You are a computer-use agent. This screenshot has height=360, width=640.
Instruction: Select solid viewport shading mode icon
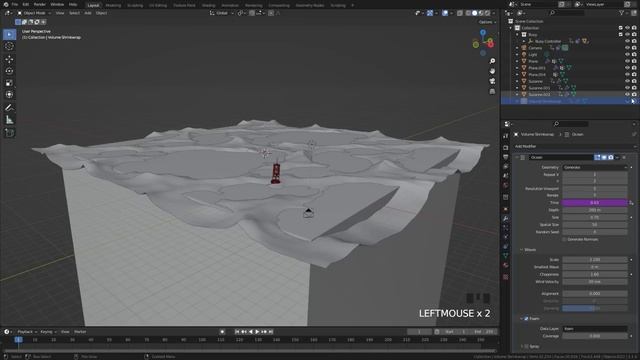(474, 13)
